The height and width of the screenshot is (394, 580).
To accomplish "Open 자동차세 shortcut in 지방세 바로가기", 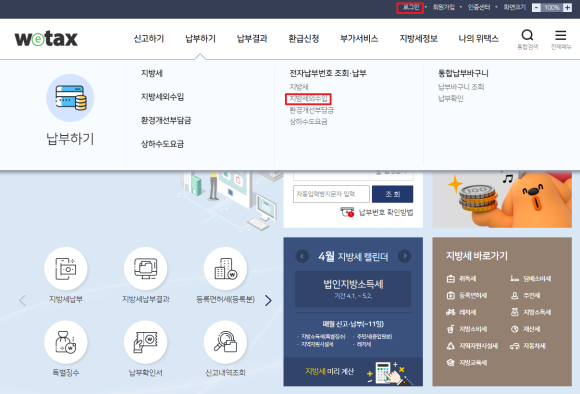I will pyautogui.click(x=528, y=346).
